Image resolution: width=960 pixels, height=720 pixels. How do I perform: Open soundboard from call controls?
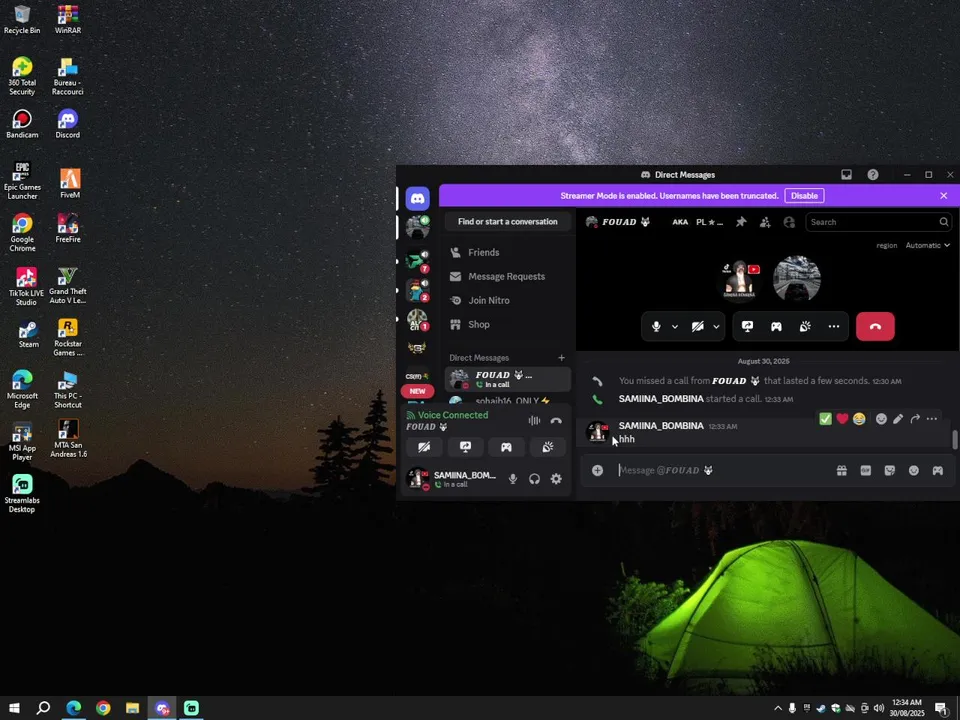point(804,326)
